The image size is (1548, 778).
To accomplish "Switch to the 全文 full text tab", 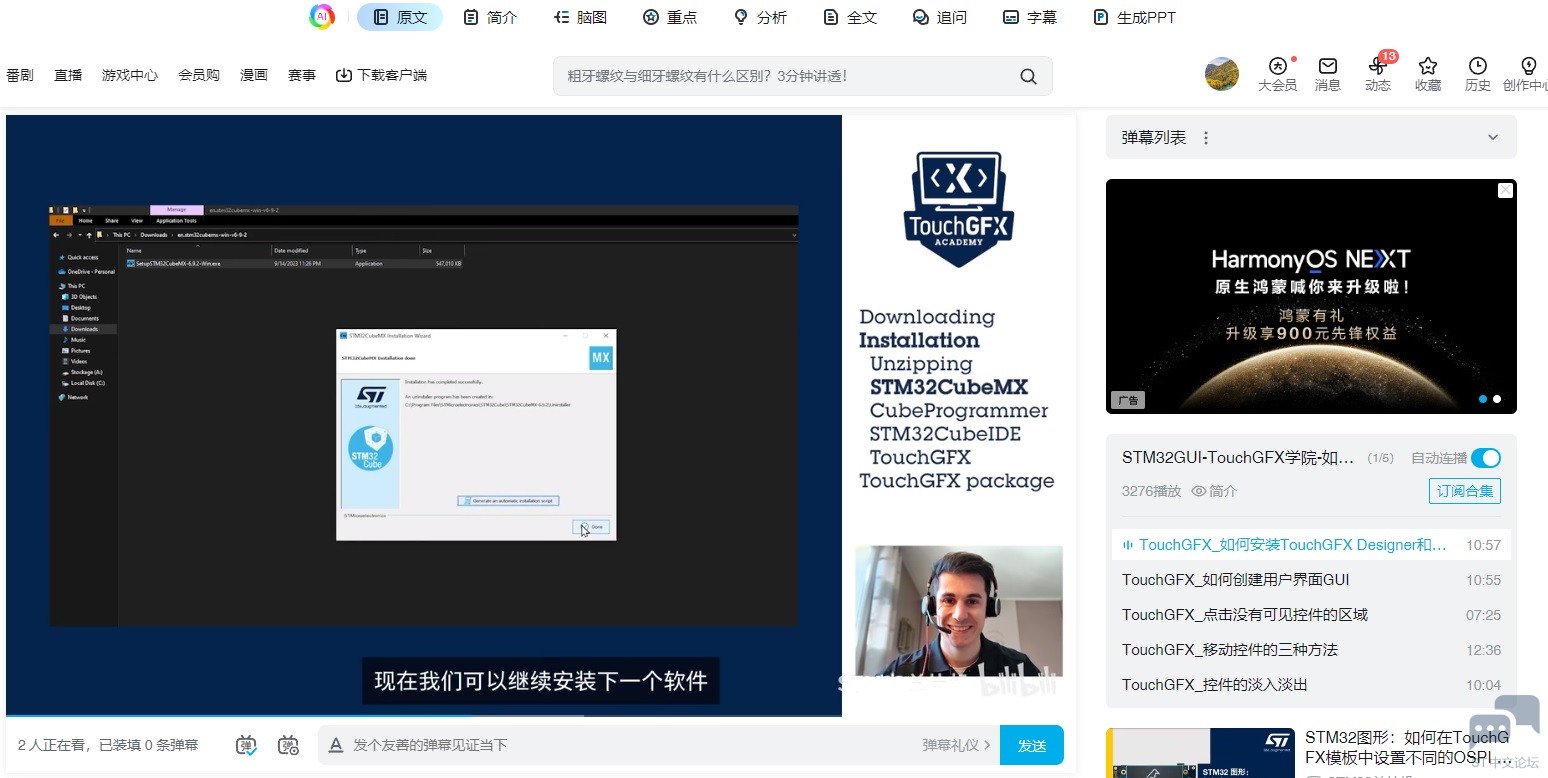I will [850, 17].
